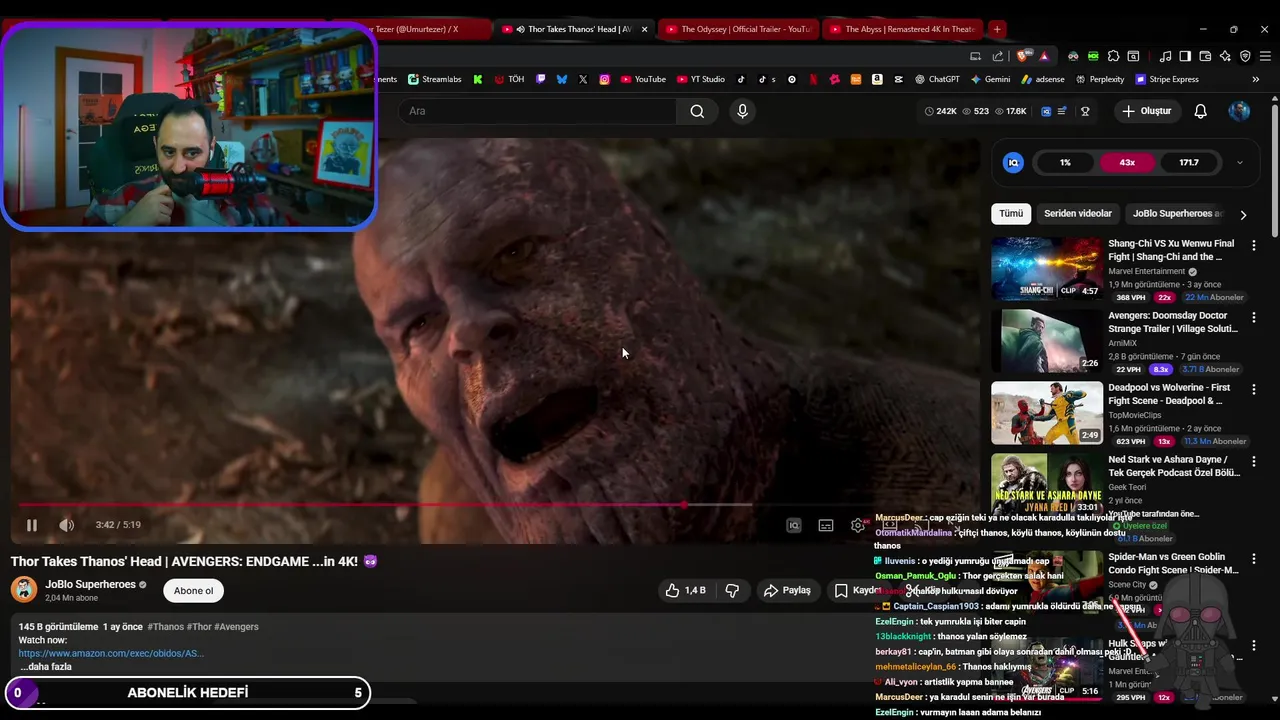The height and width of the screenshot is (720, 1280).
Task: Open the Bluesky butterfly bookmark
Action: (x=562, y=79)
